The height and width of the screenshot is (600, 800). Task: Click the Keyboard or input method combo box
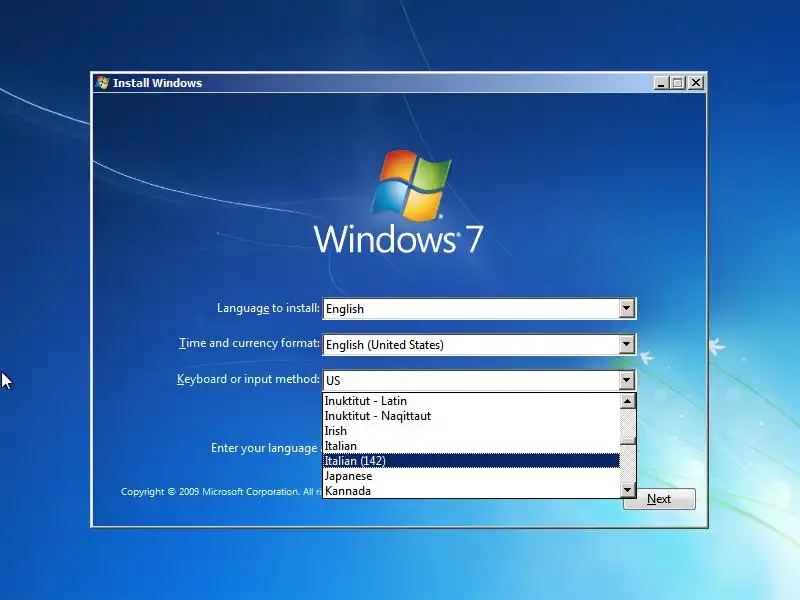point(479,380)
